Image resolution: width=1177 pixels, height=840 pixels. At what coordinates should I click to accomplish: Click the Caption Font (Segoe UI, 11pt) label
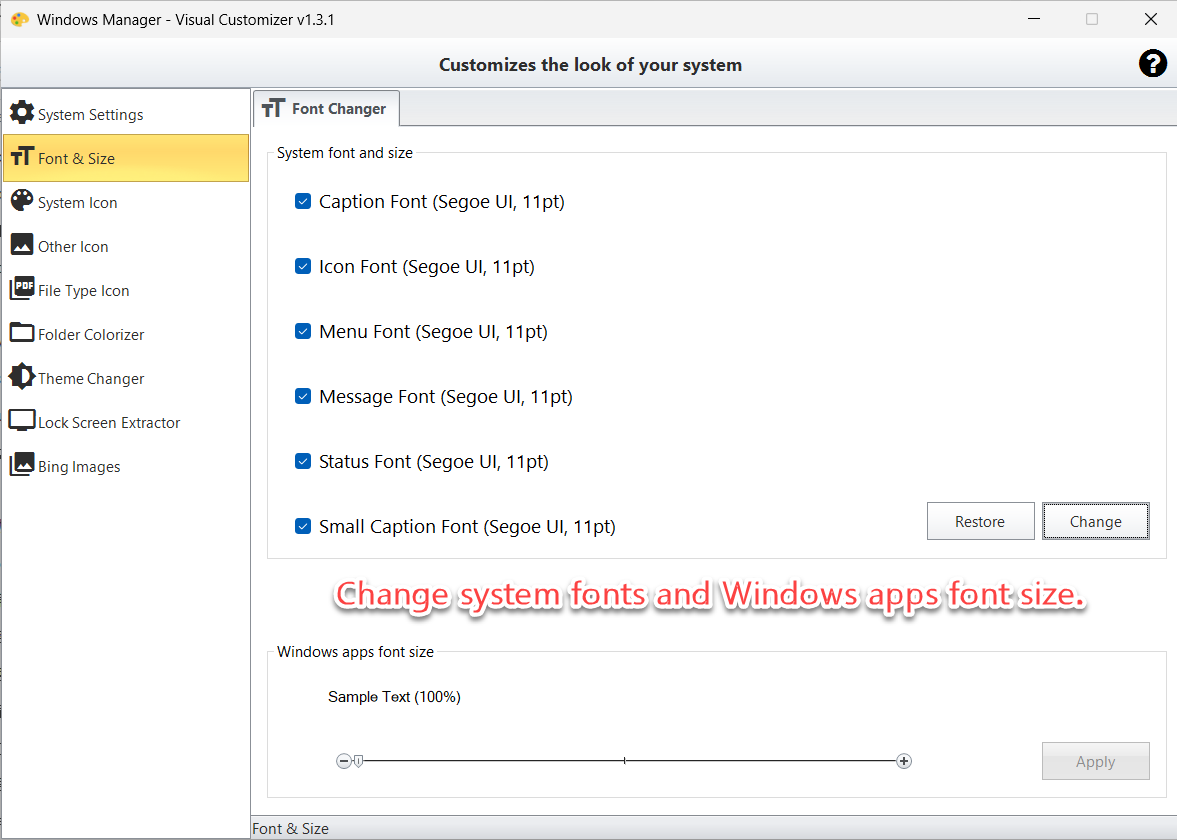[441, 201]
